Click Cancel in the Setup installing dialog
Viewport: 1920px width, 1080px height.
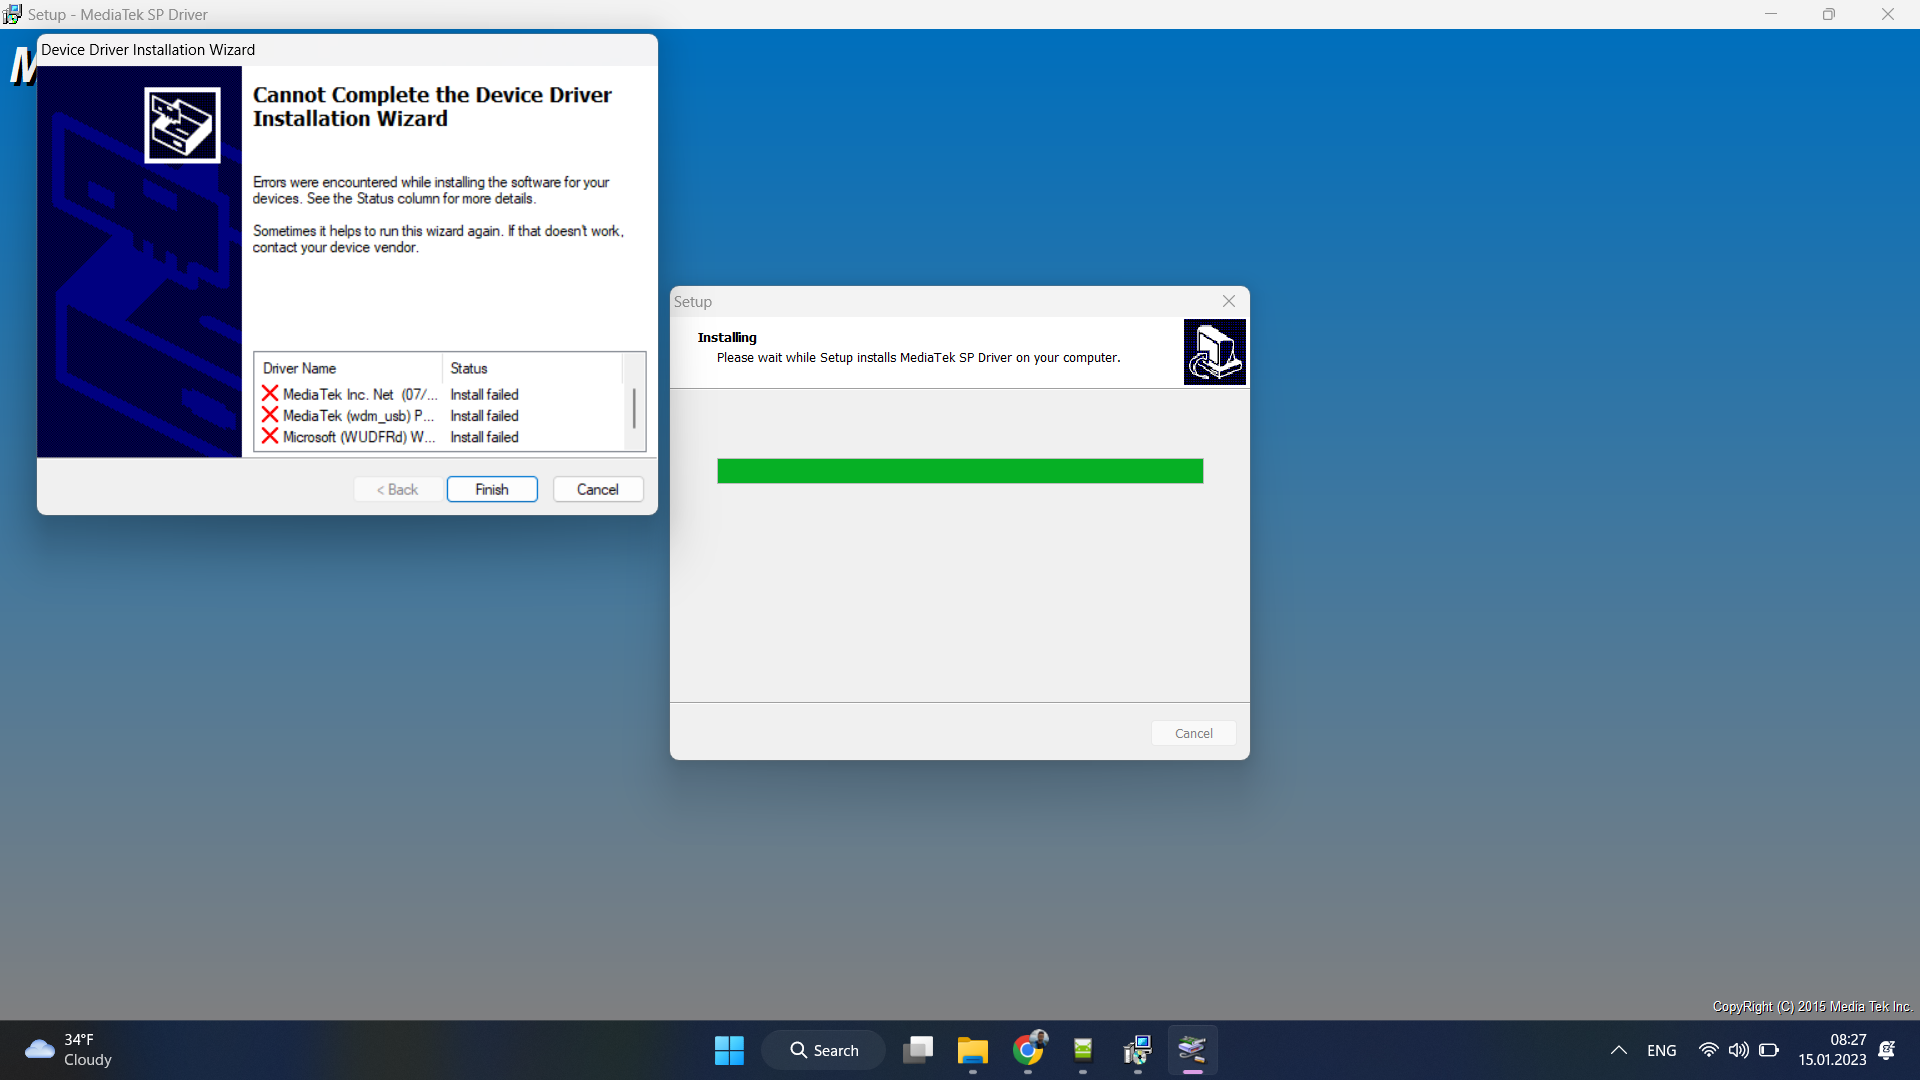1194,733
